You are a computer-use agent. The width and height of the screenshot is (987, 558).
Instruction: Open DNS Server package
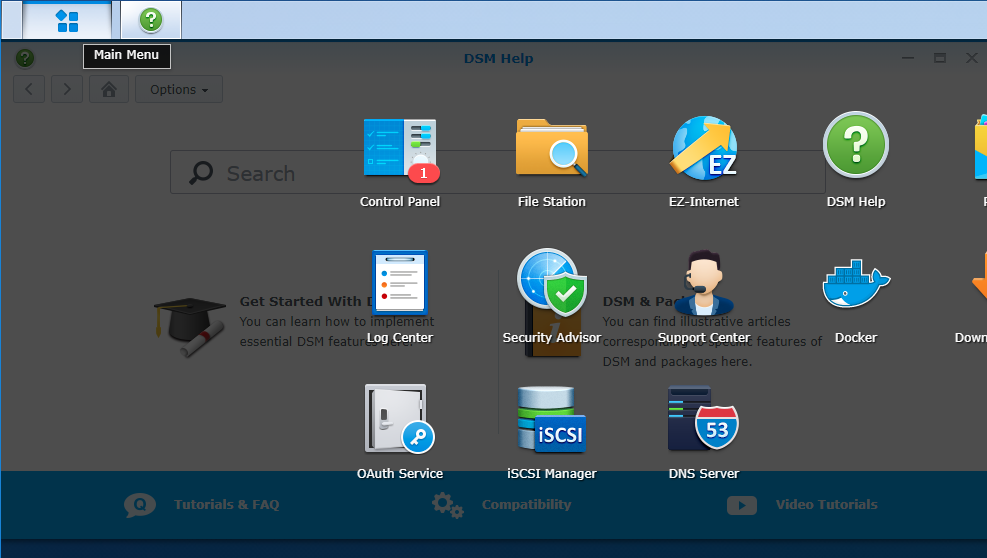(x=704, y=433)
